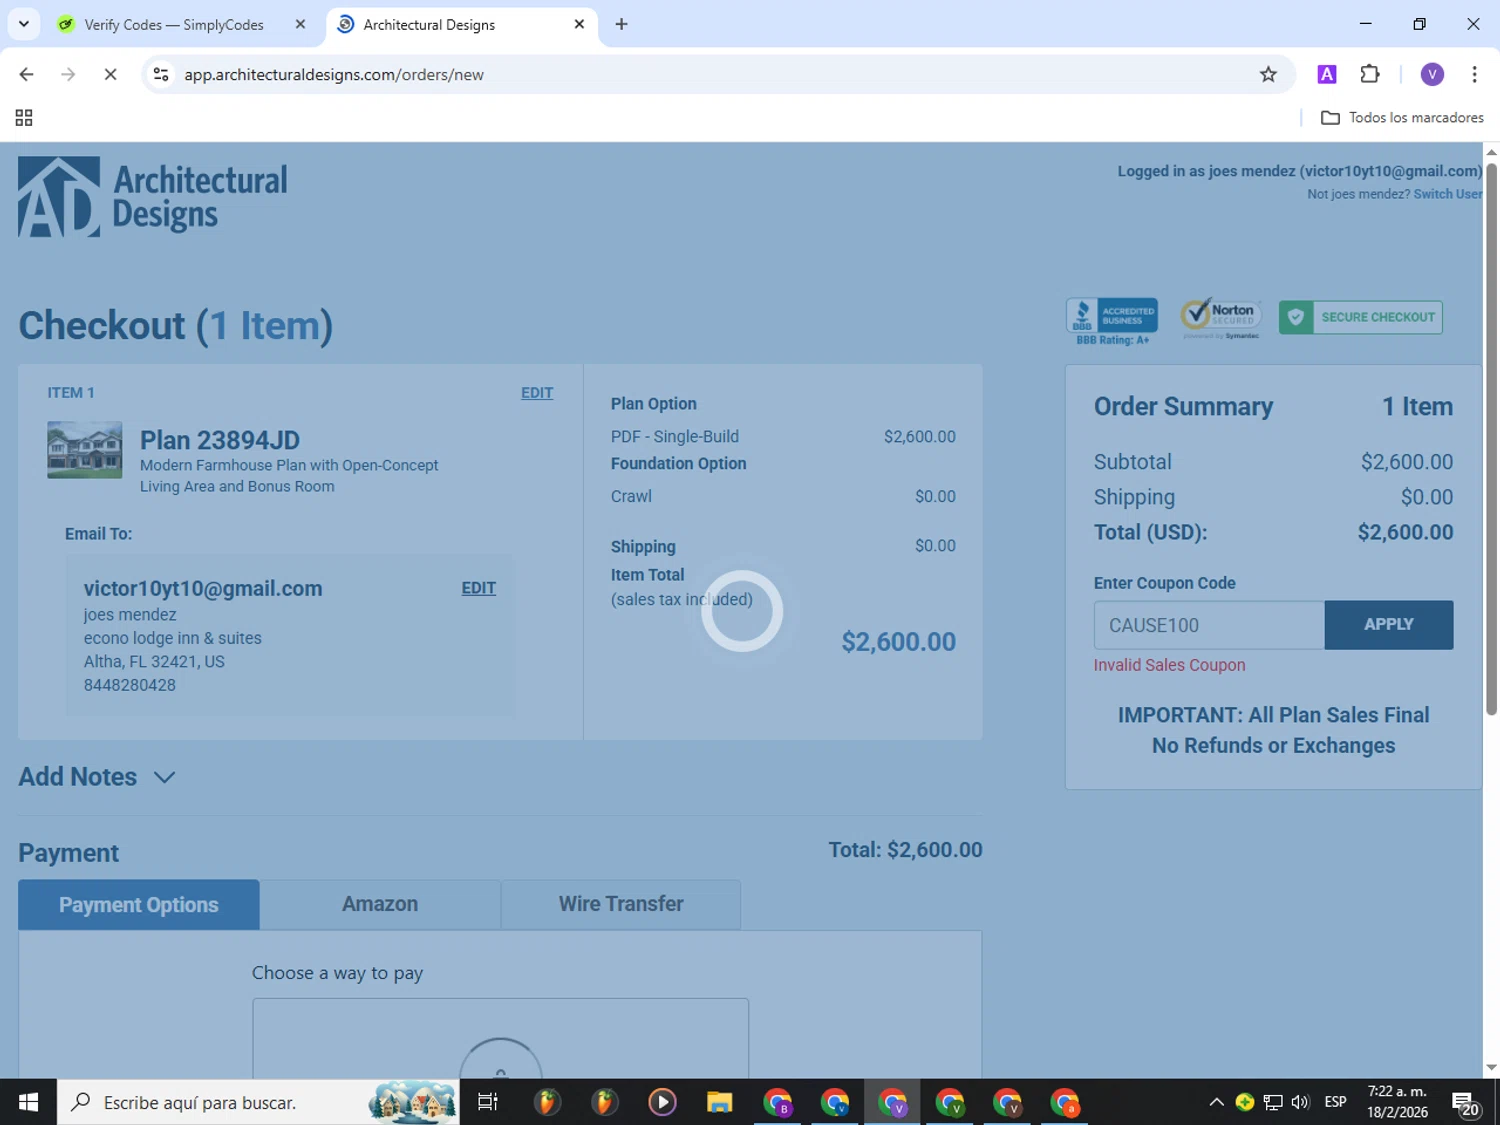Open Chrome three-dot menu
The image size is (1500, 1125).
[1474, 74]
